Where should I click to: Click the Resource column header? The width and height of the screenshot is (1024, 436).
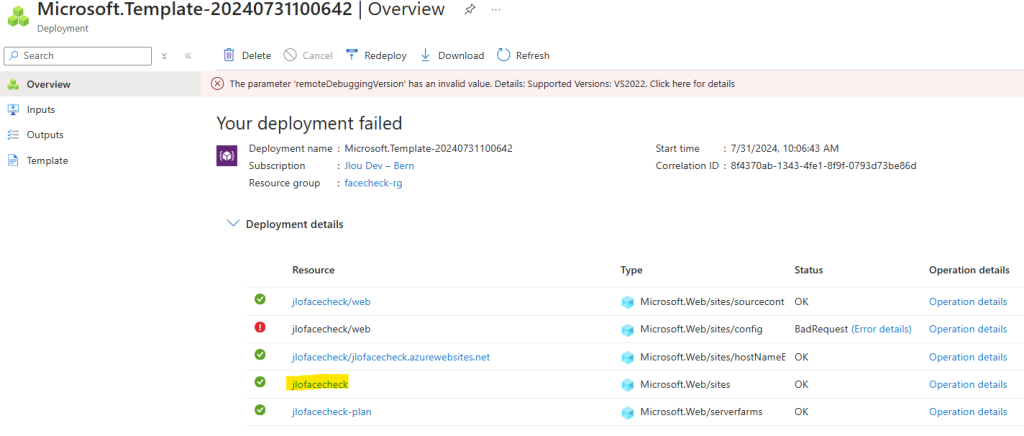313,270
